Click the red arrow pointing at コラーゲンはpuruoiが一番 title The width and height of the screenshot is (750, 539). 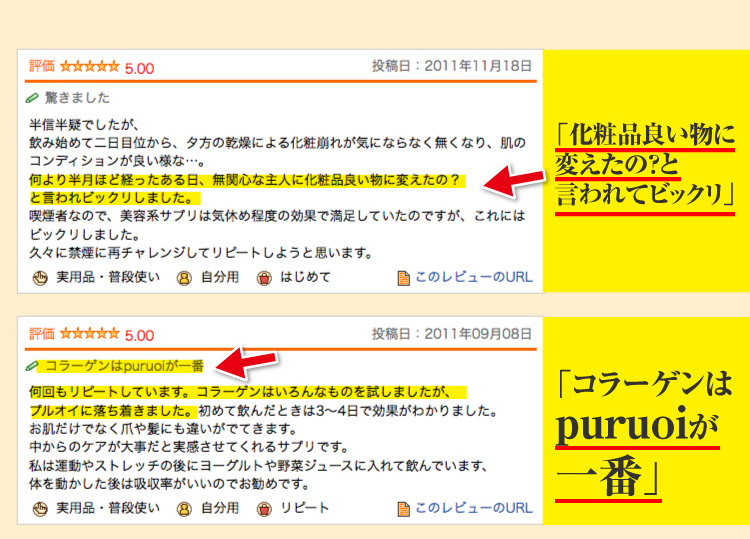pyautogui.click(x=250, y=358)
